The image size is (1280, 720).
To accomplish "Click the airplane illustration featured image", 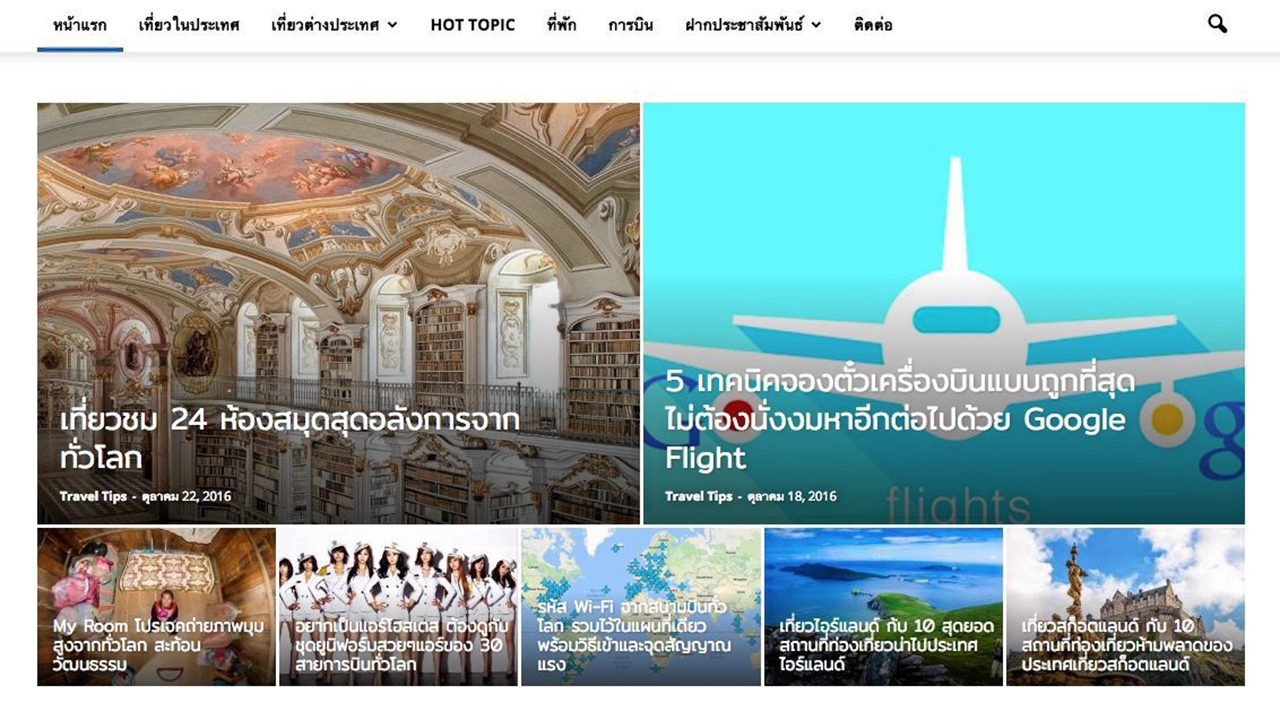I will pos(944,250).
